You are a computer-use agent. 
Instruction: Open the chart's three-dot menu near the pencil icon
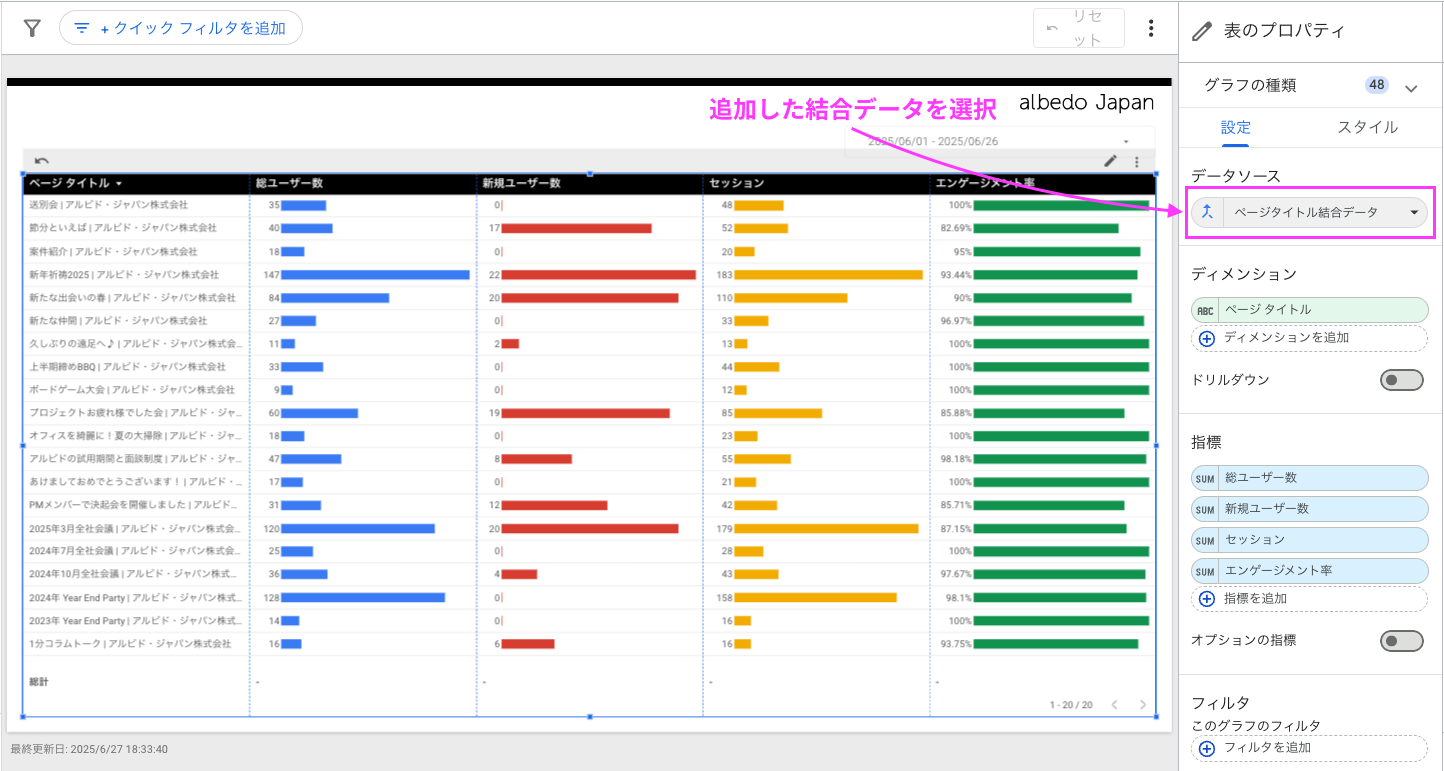click(x=1136, y=161)
